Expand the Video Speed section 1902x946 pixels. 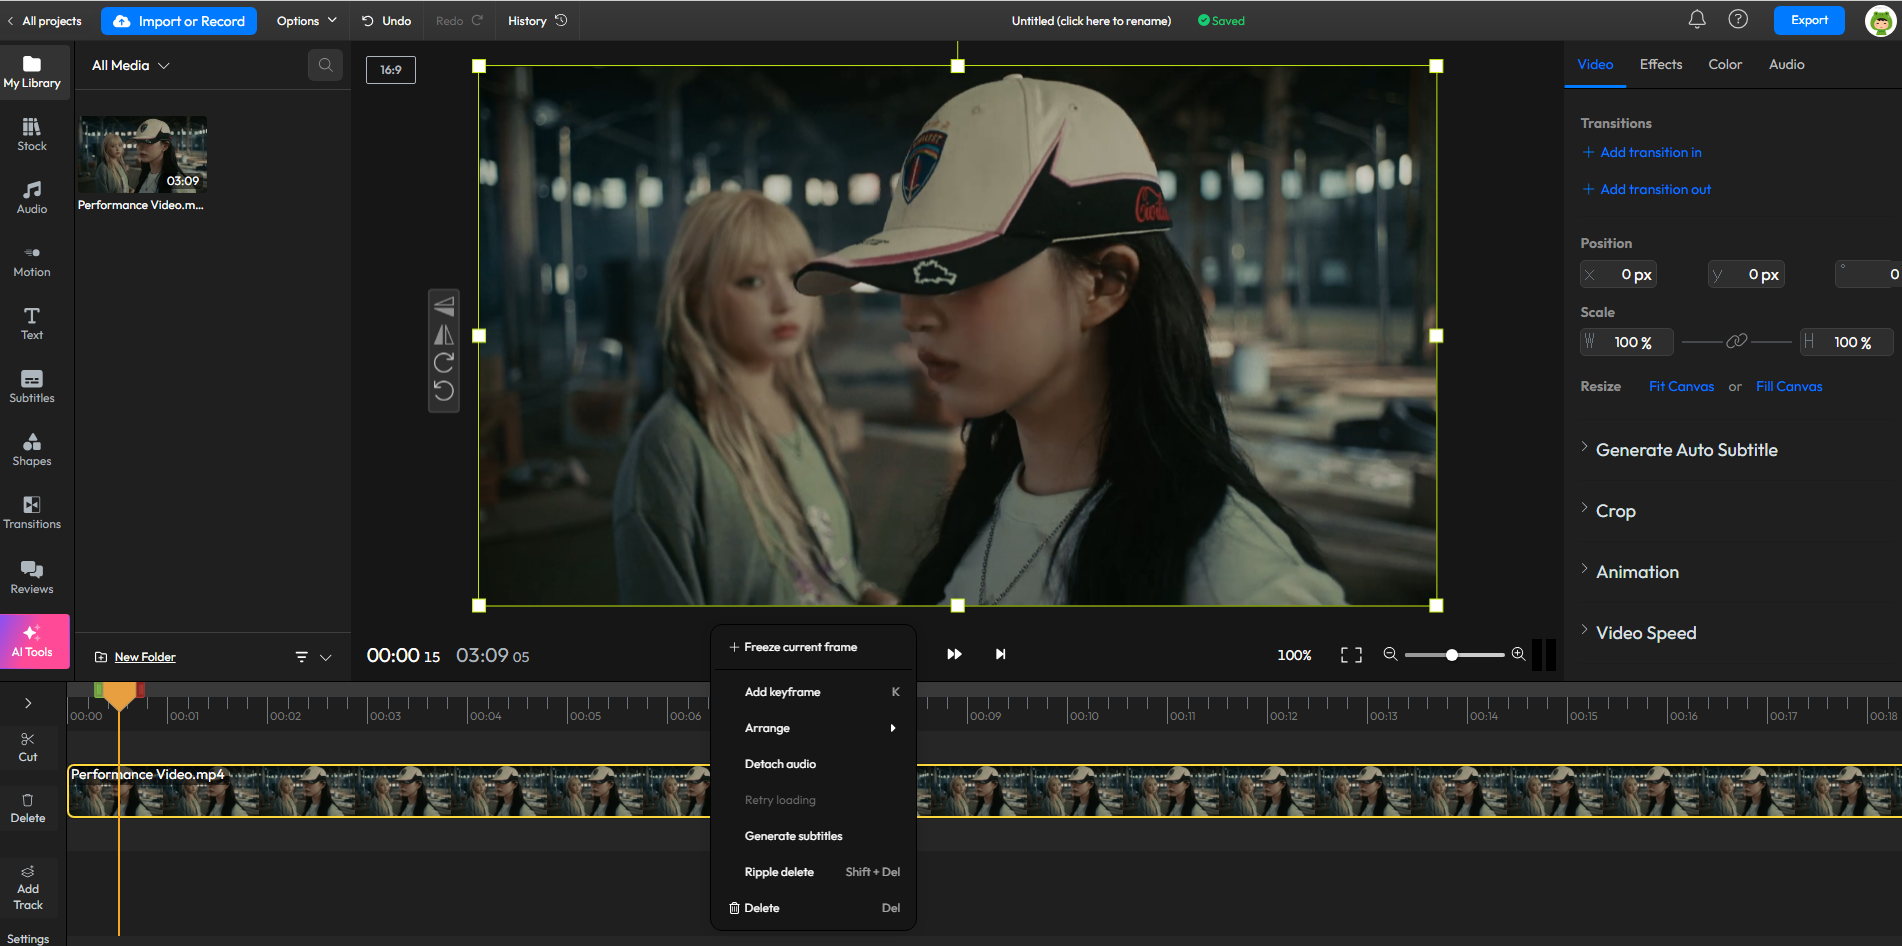click(x=1645, y=633)
